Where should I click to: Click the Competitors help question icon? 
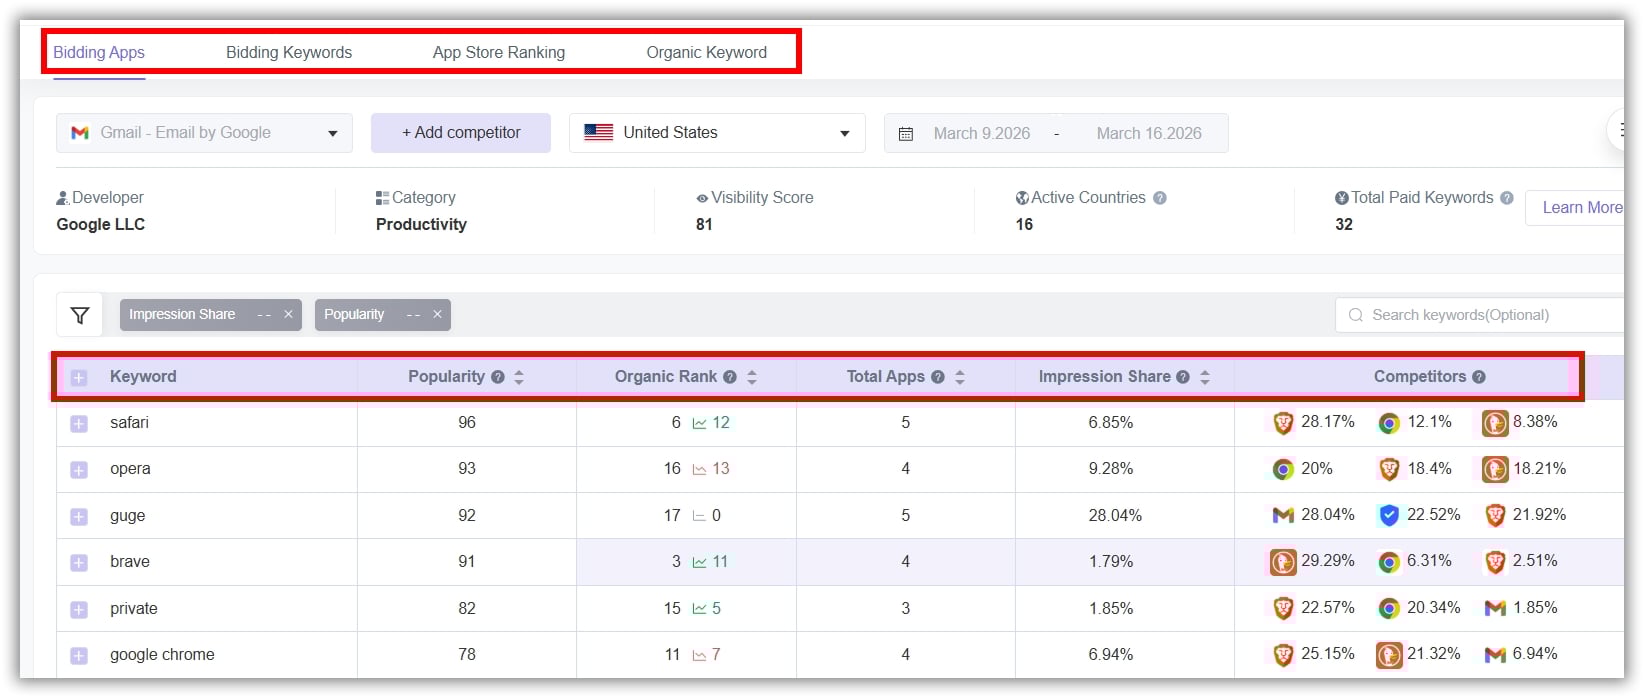[x=1479, y=377]
